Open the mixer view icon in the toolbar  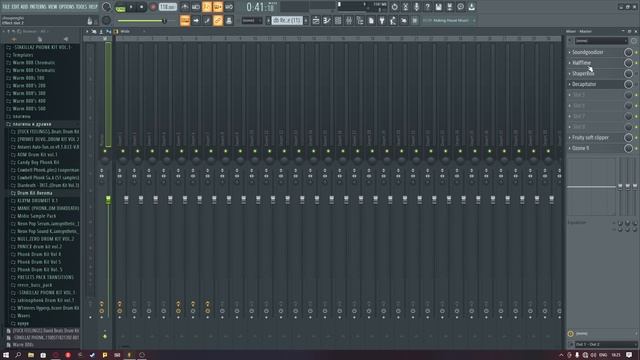click(349, 20)
